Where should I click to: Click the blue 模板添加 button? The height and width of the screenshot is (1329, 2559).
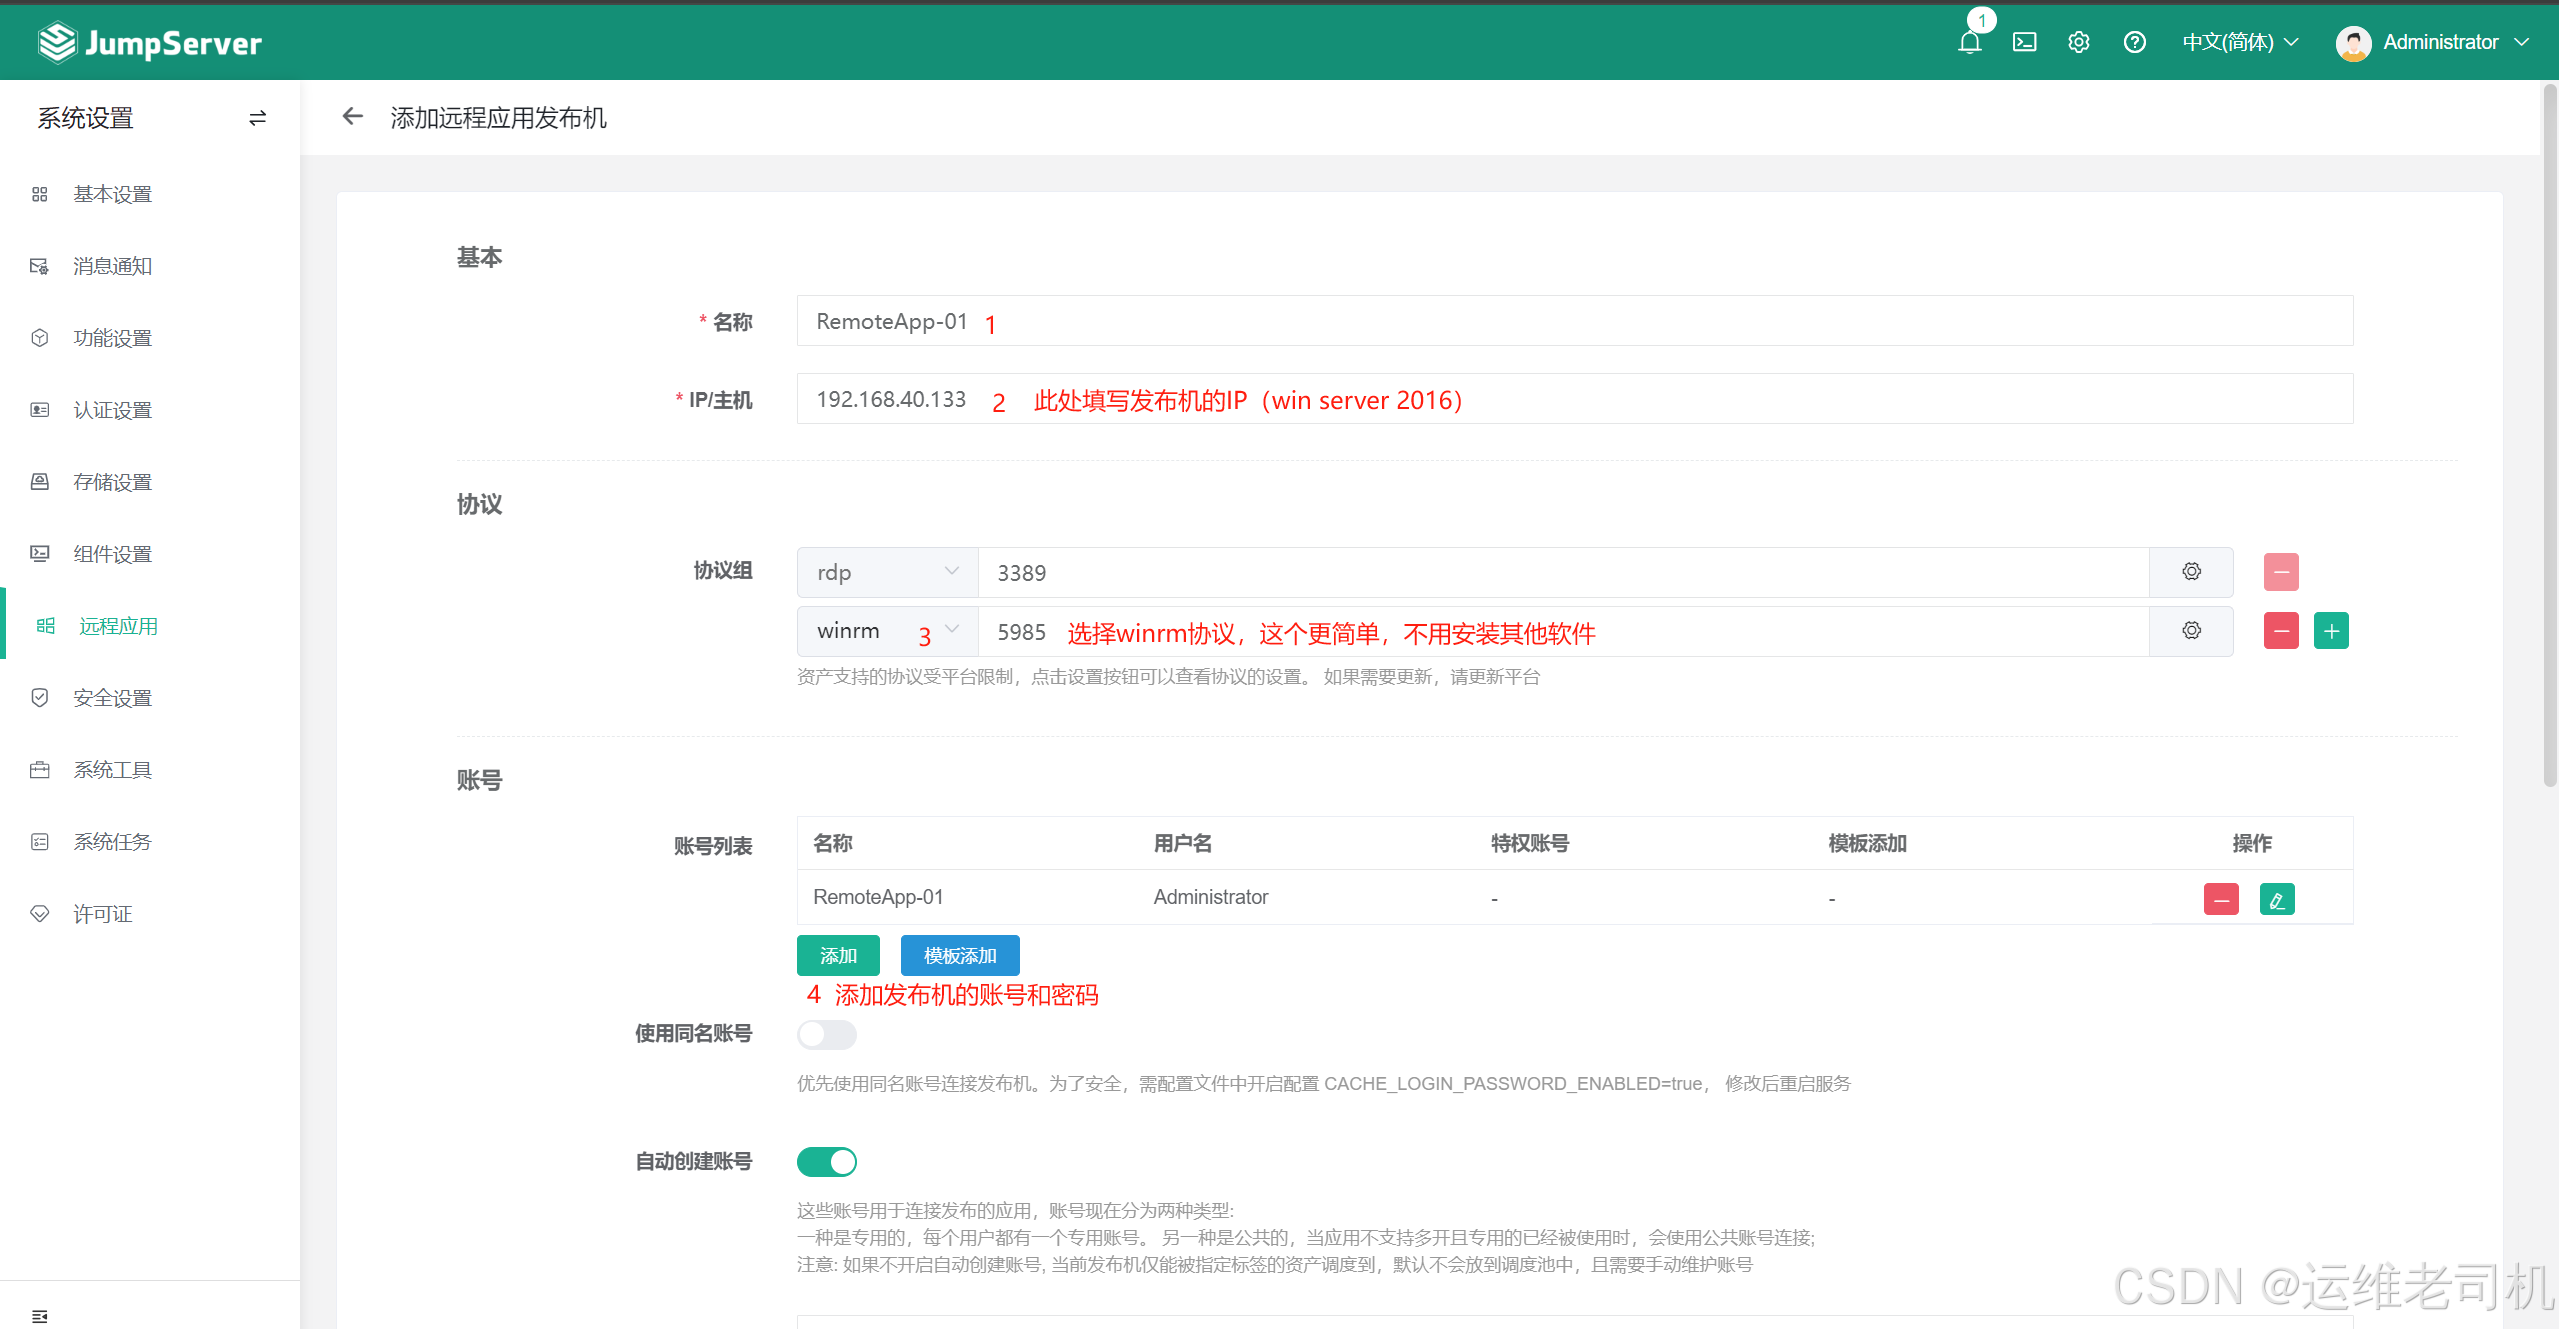[959, 956]
